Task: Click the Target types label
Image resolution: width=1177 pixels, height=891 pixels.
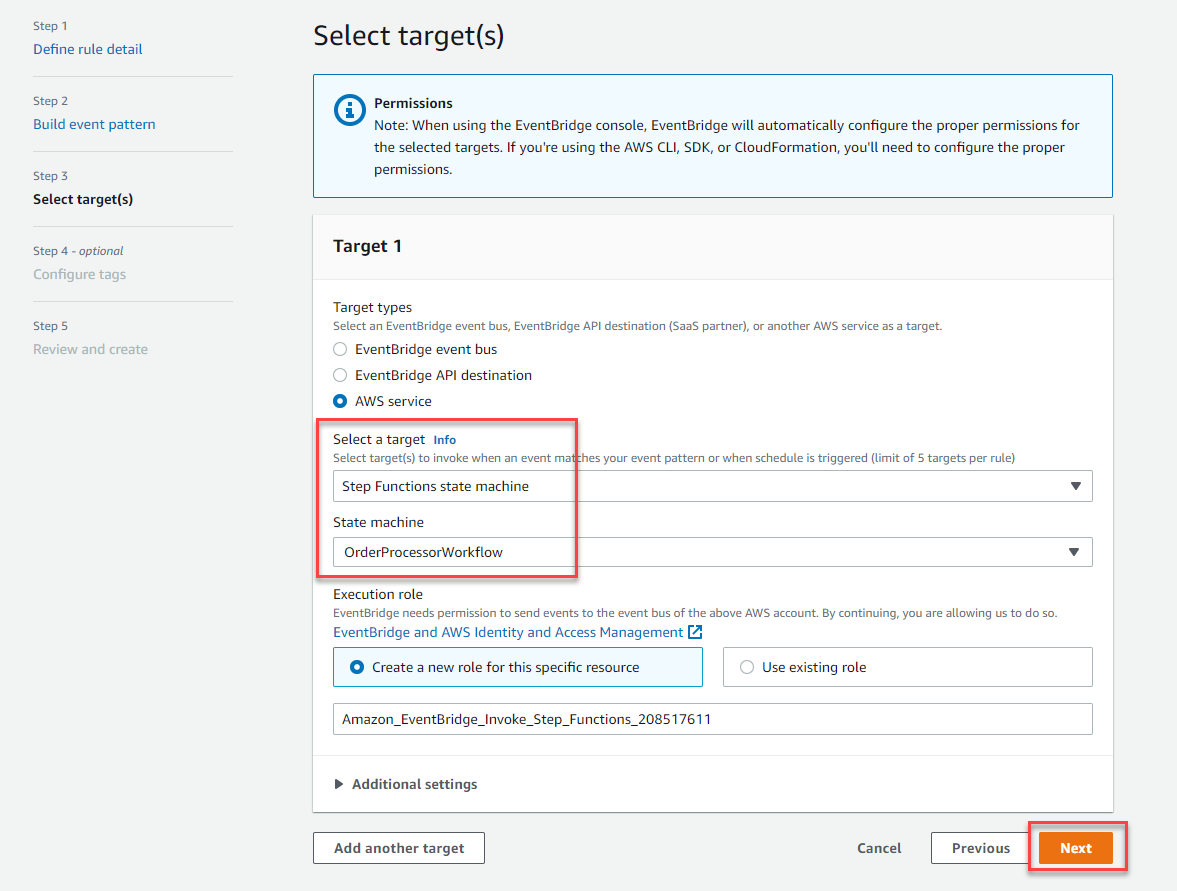Action: (372, 307)
